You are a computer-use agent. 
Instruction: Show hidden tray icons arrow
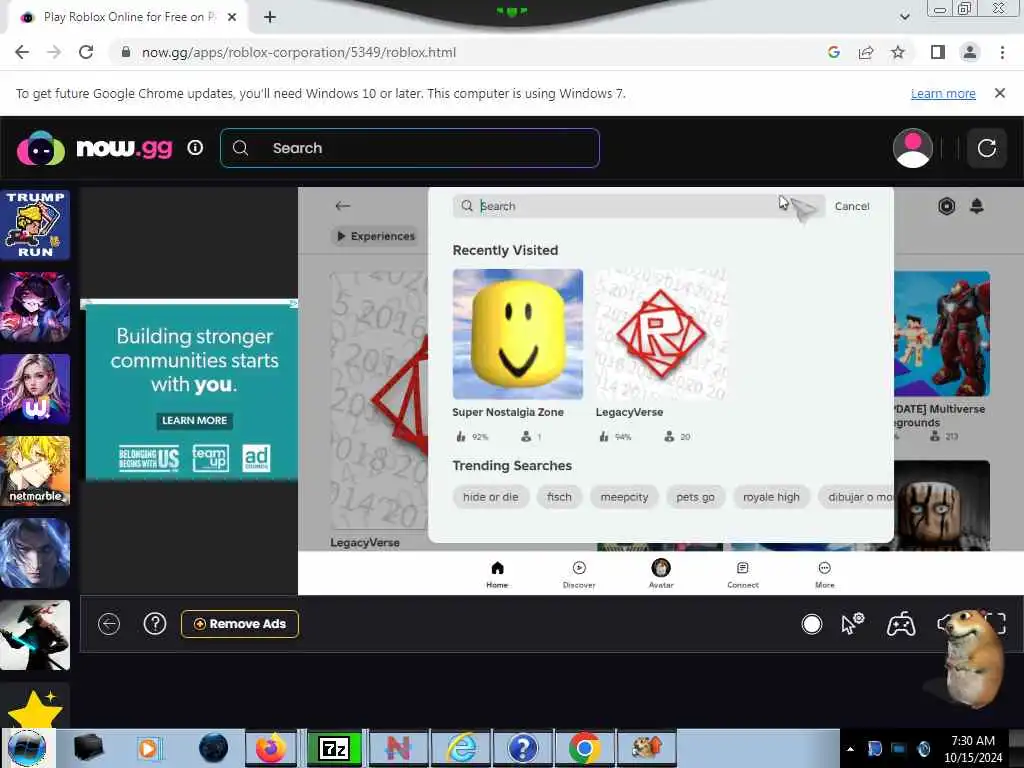click(x=850, y=749)
